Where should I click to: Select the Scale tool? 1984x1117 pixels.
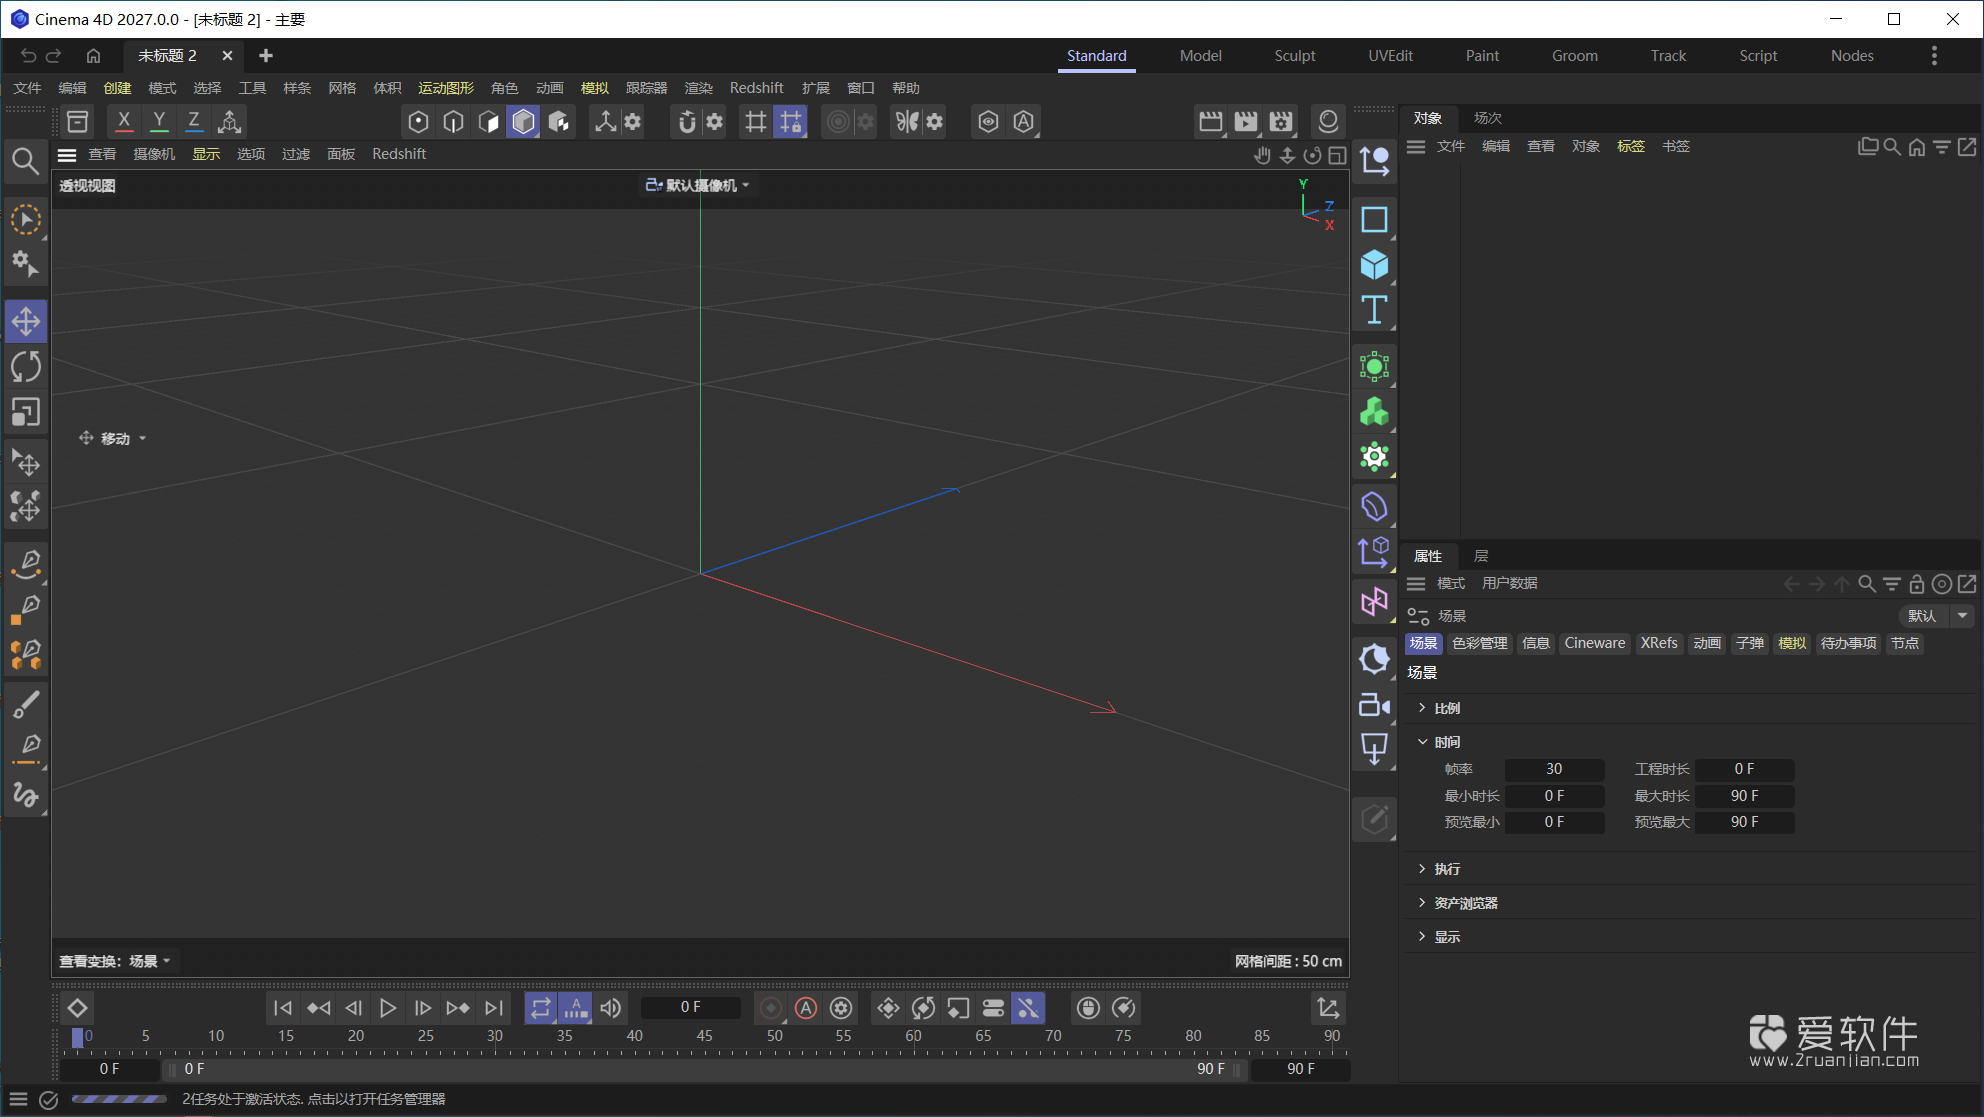tap(26, 412)
